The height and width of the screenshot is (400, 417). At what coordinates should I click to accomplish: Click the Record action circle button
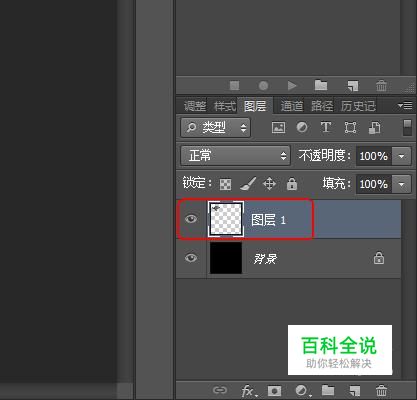(x=263, y=86)
